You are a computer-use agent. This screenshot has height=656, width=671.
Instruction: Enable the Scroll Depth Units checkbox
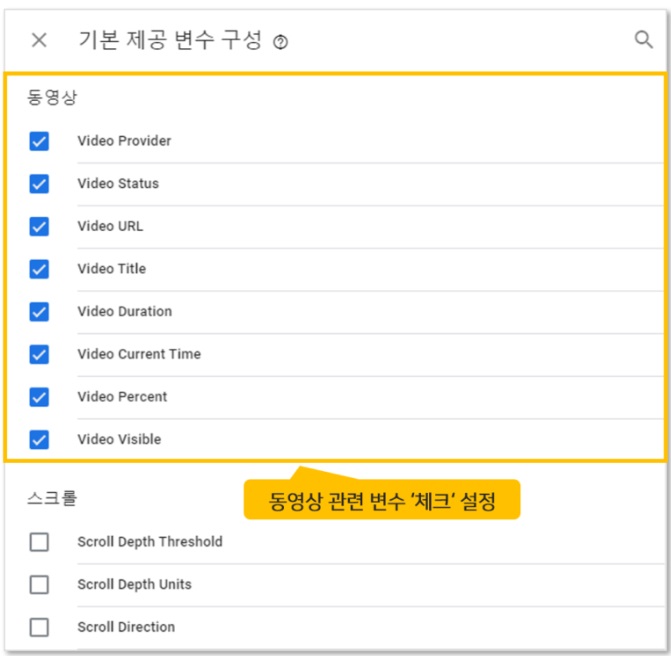39,585
